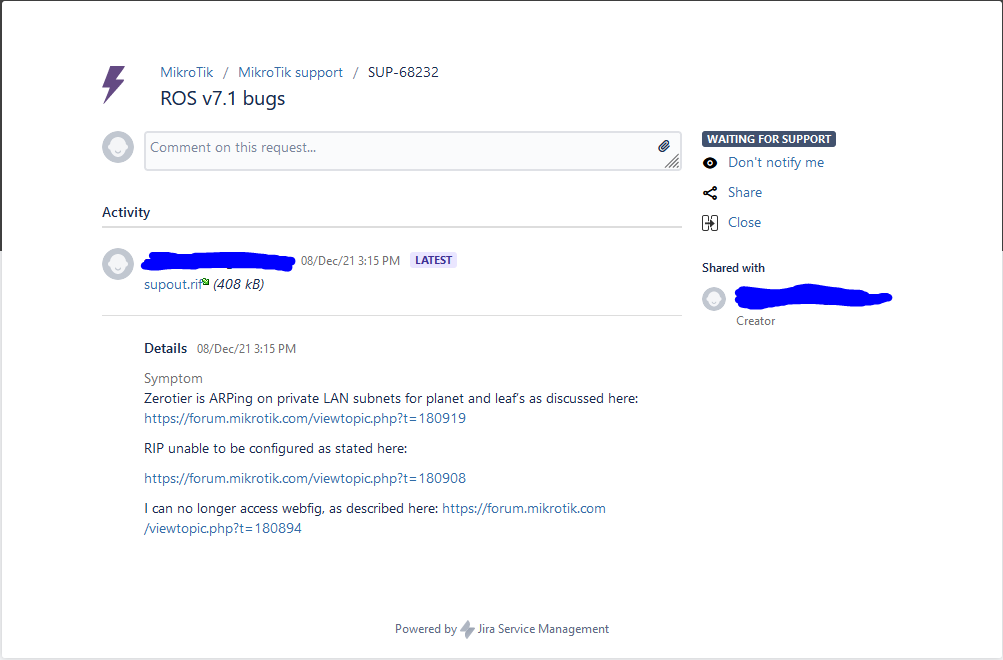The width and height of the screenshot is (1003, 660).
Task: Click the Share link
Action: (745, 192)
